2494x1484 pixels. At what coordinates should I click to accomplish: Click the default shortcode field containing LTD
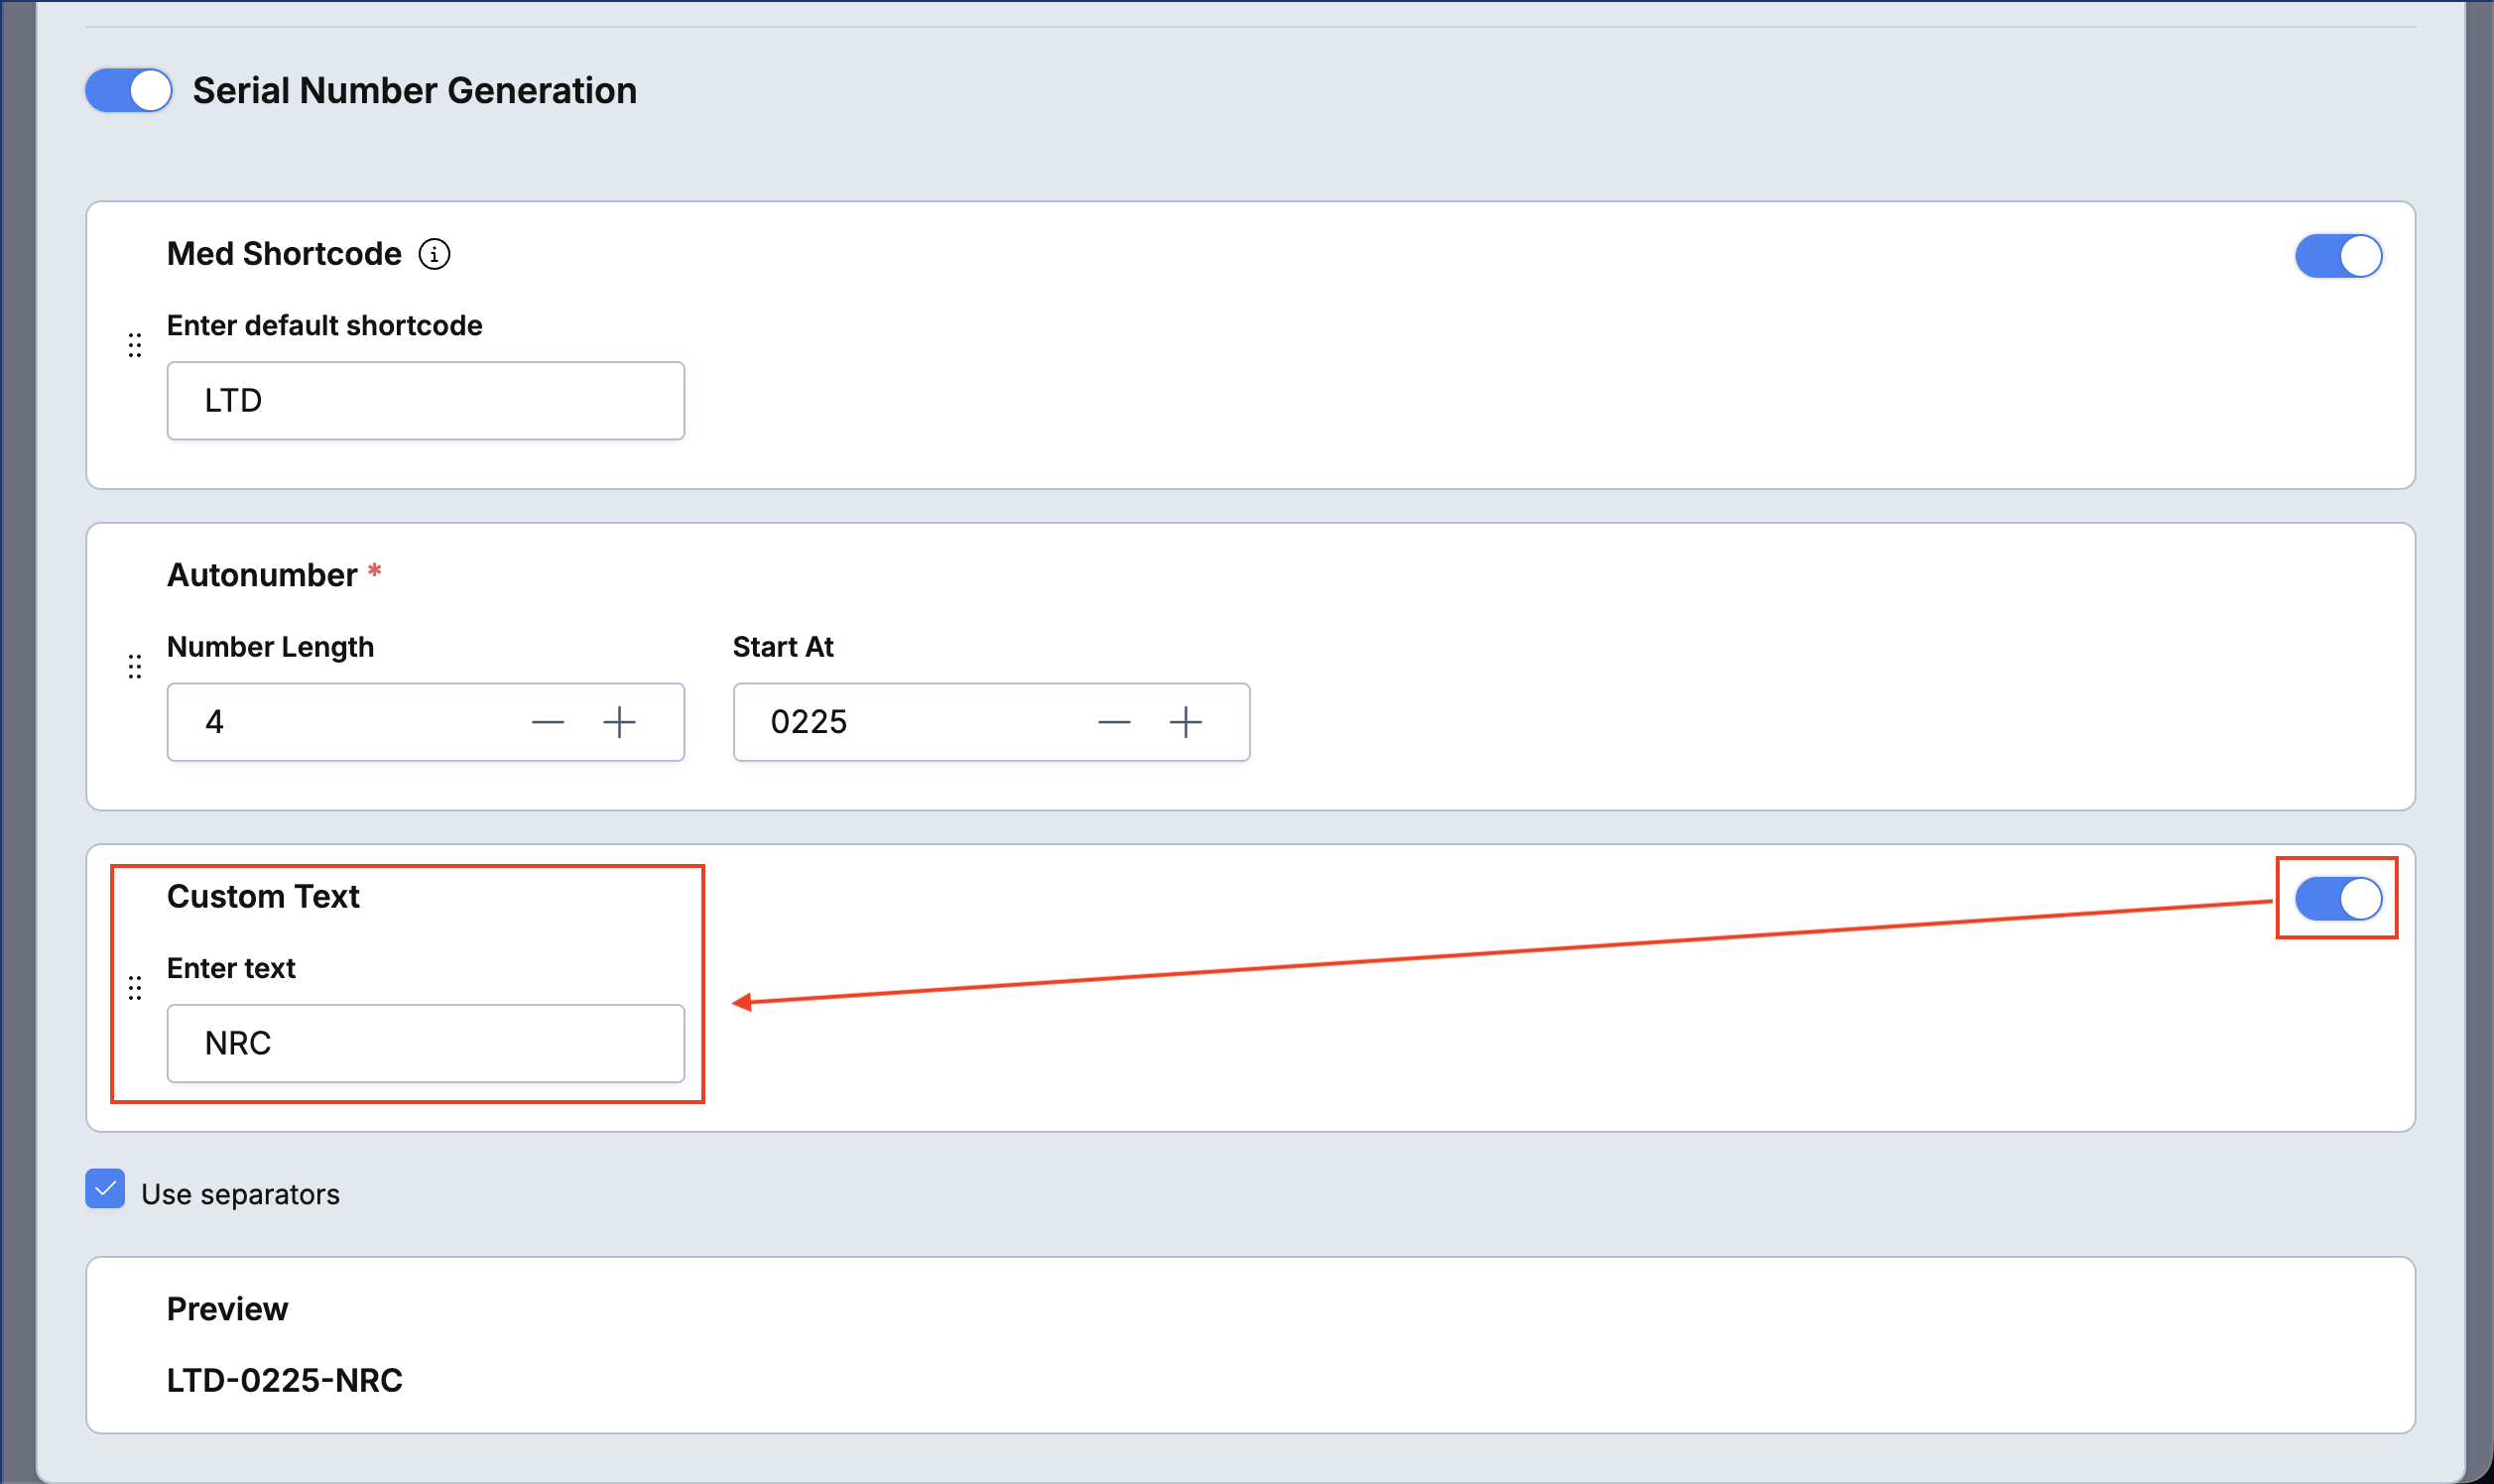click(x=426, y=401)
